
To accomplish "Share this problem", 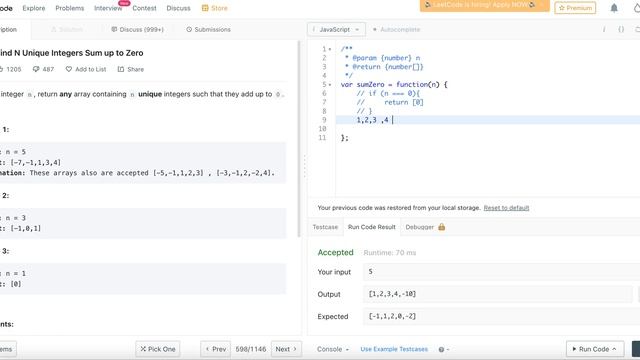I will pos(131,69).
